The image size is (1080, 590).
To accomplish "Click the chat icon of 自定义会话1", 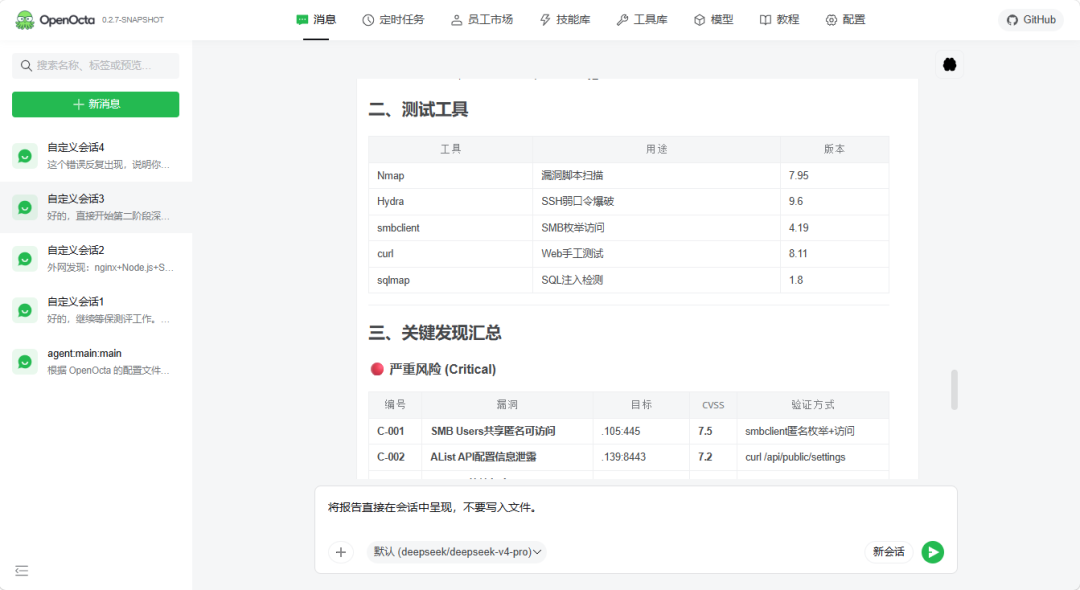I will point(25,310).
